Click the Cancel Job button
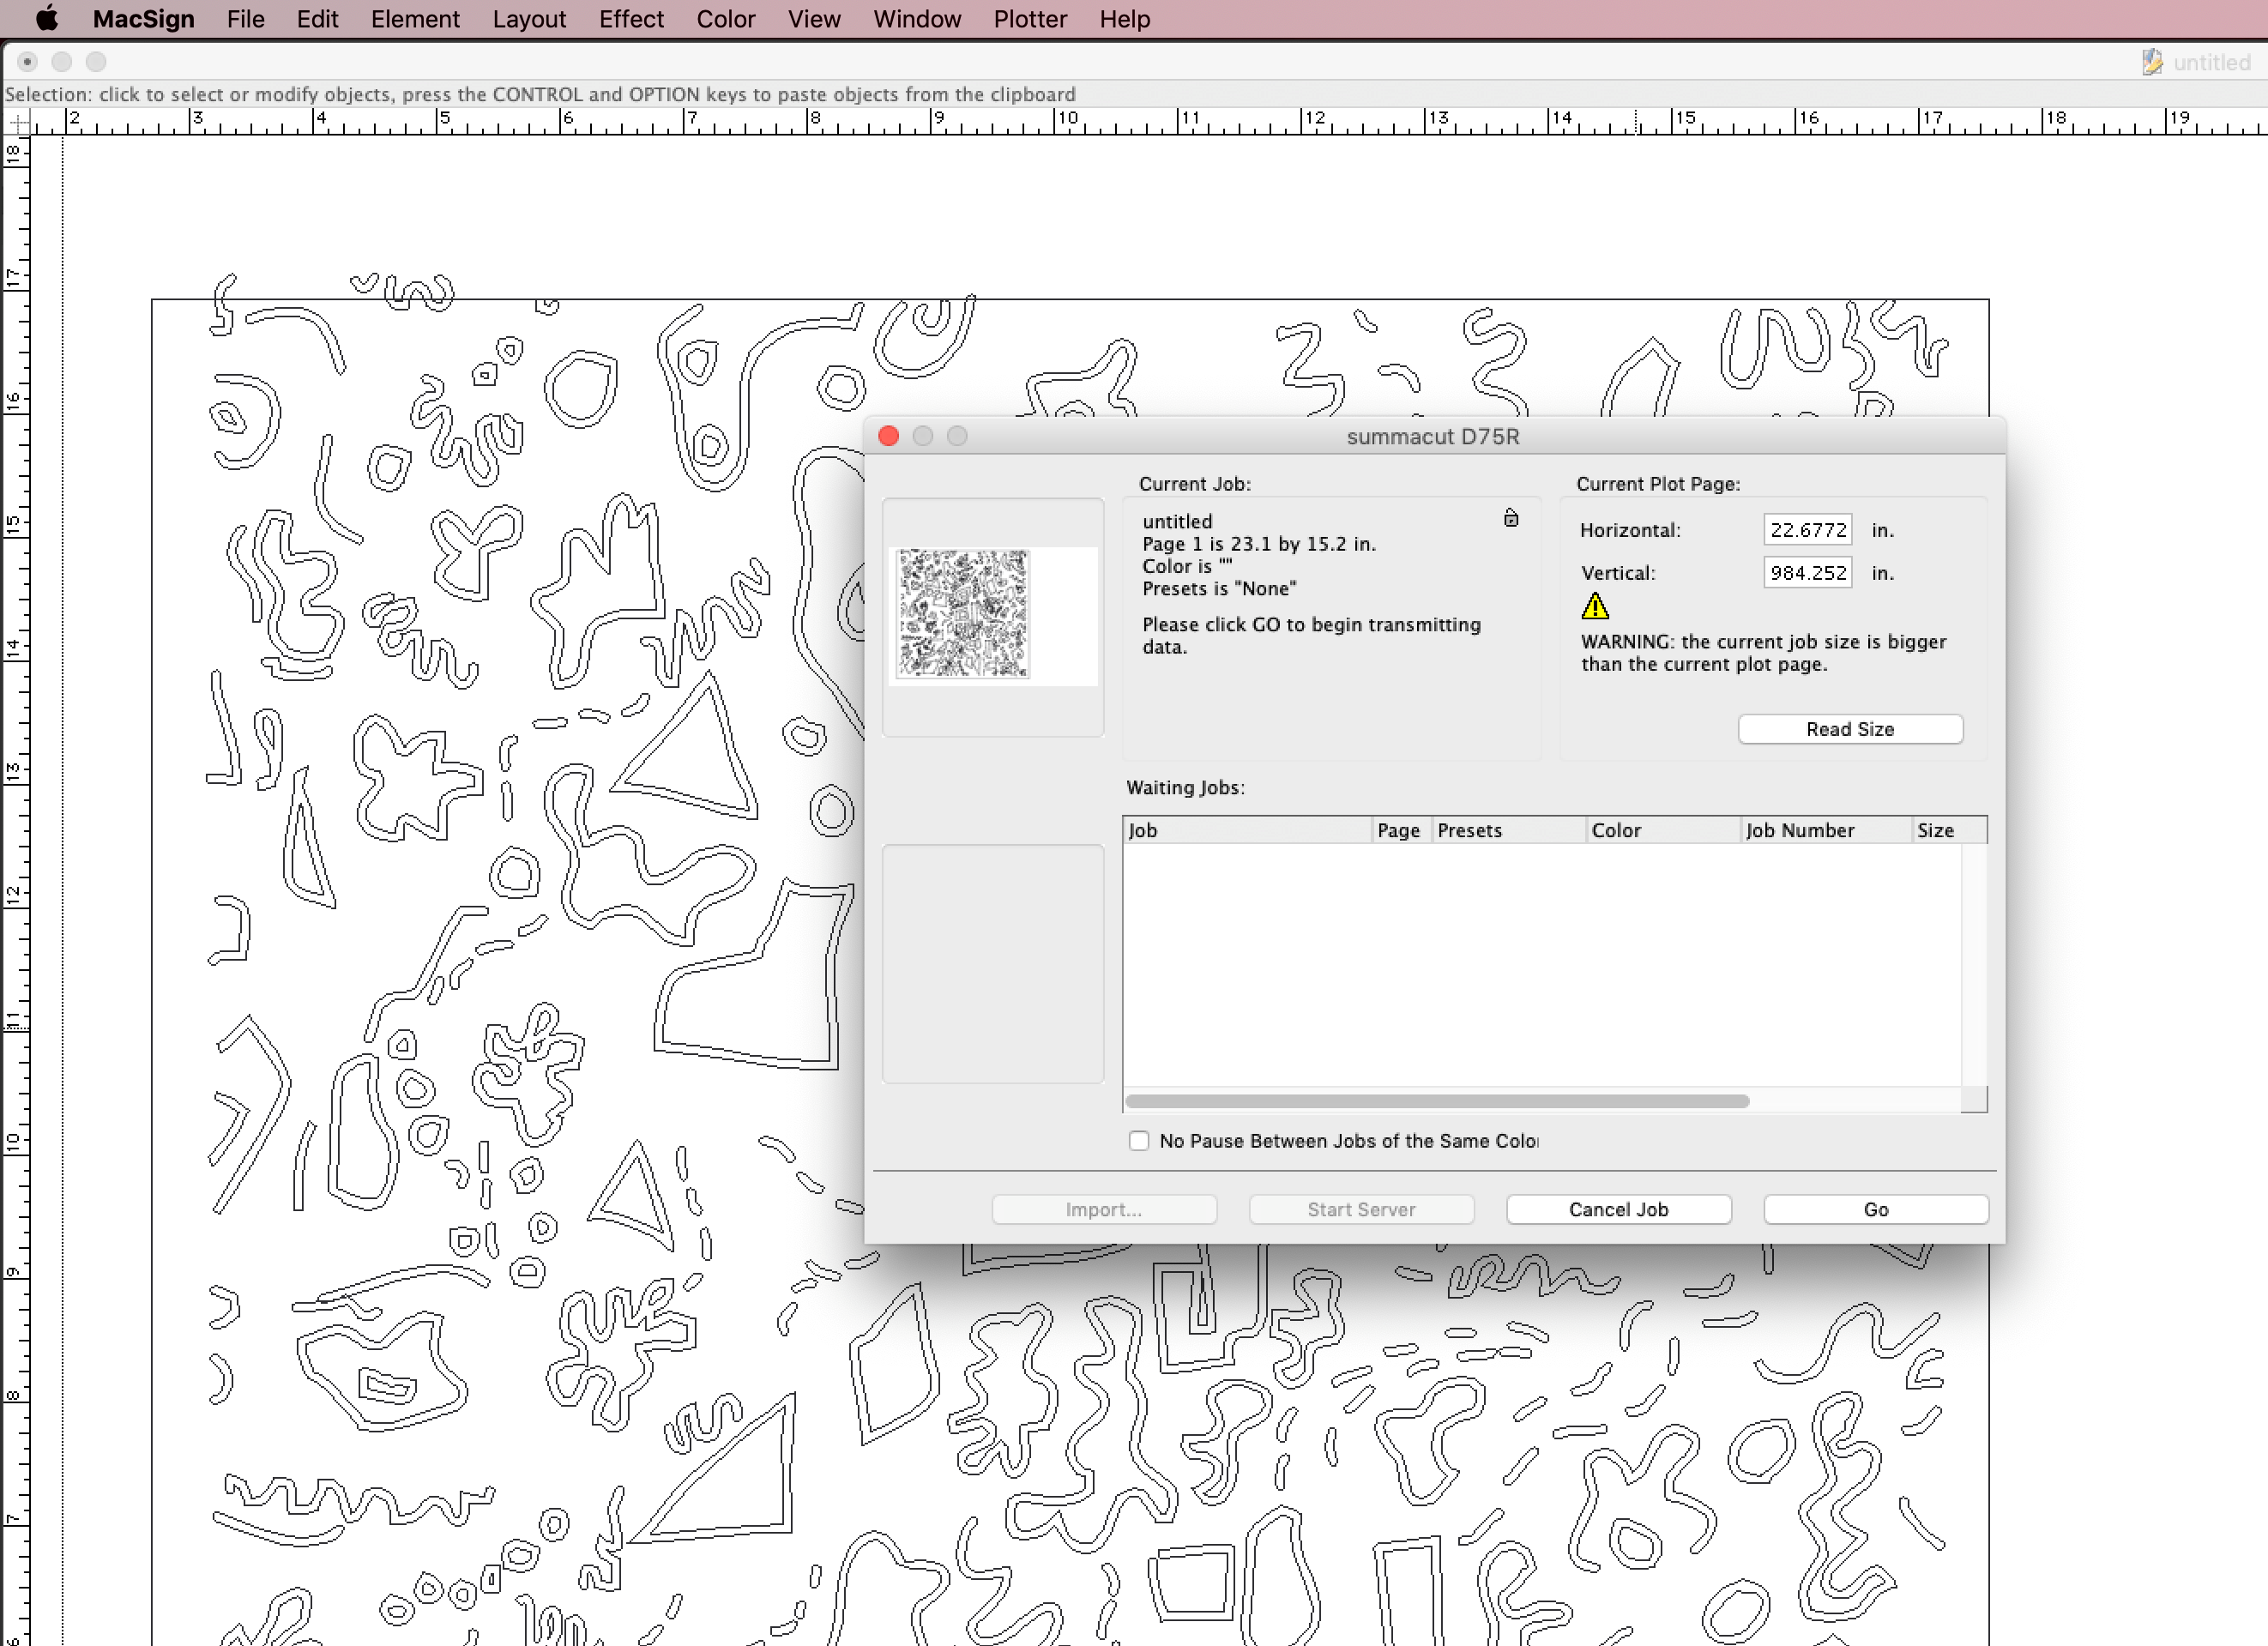The image size is (2268, 1646). click(x=1618, y=1209)
